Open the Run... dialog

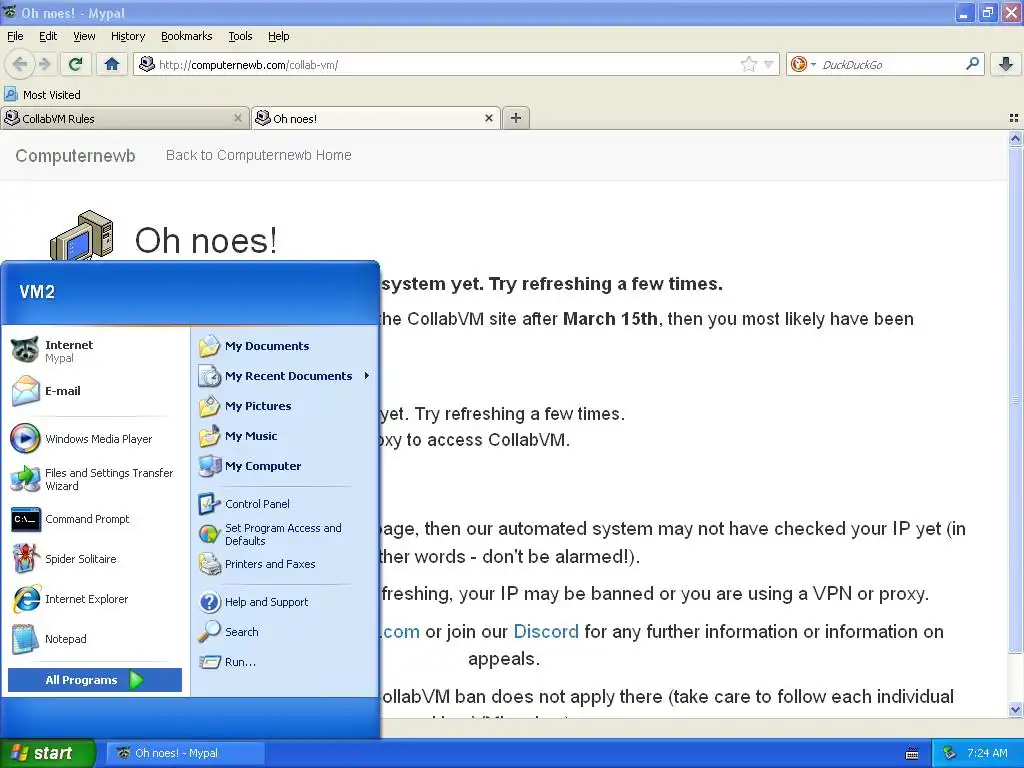tap(285, 662)
